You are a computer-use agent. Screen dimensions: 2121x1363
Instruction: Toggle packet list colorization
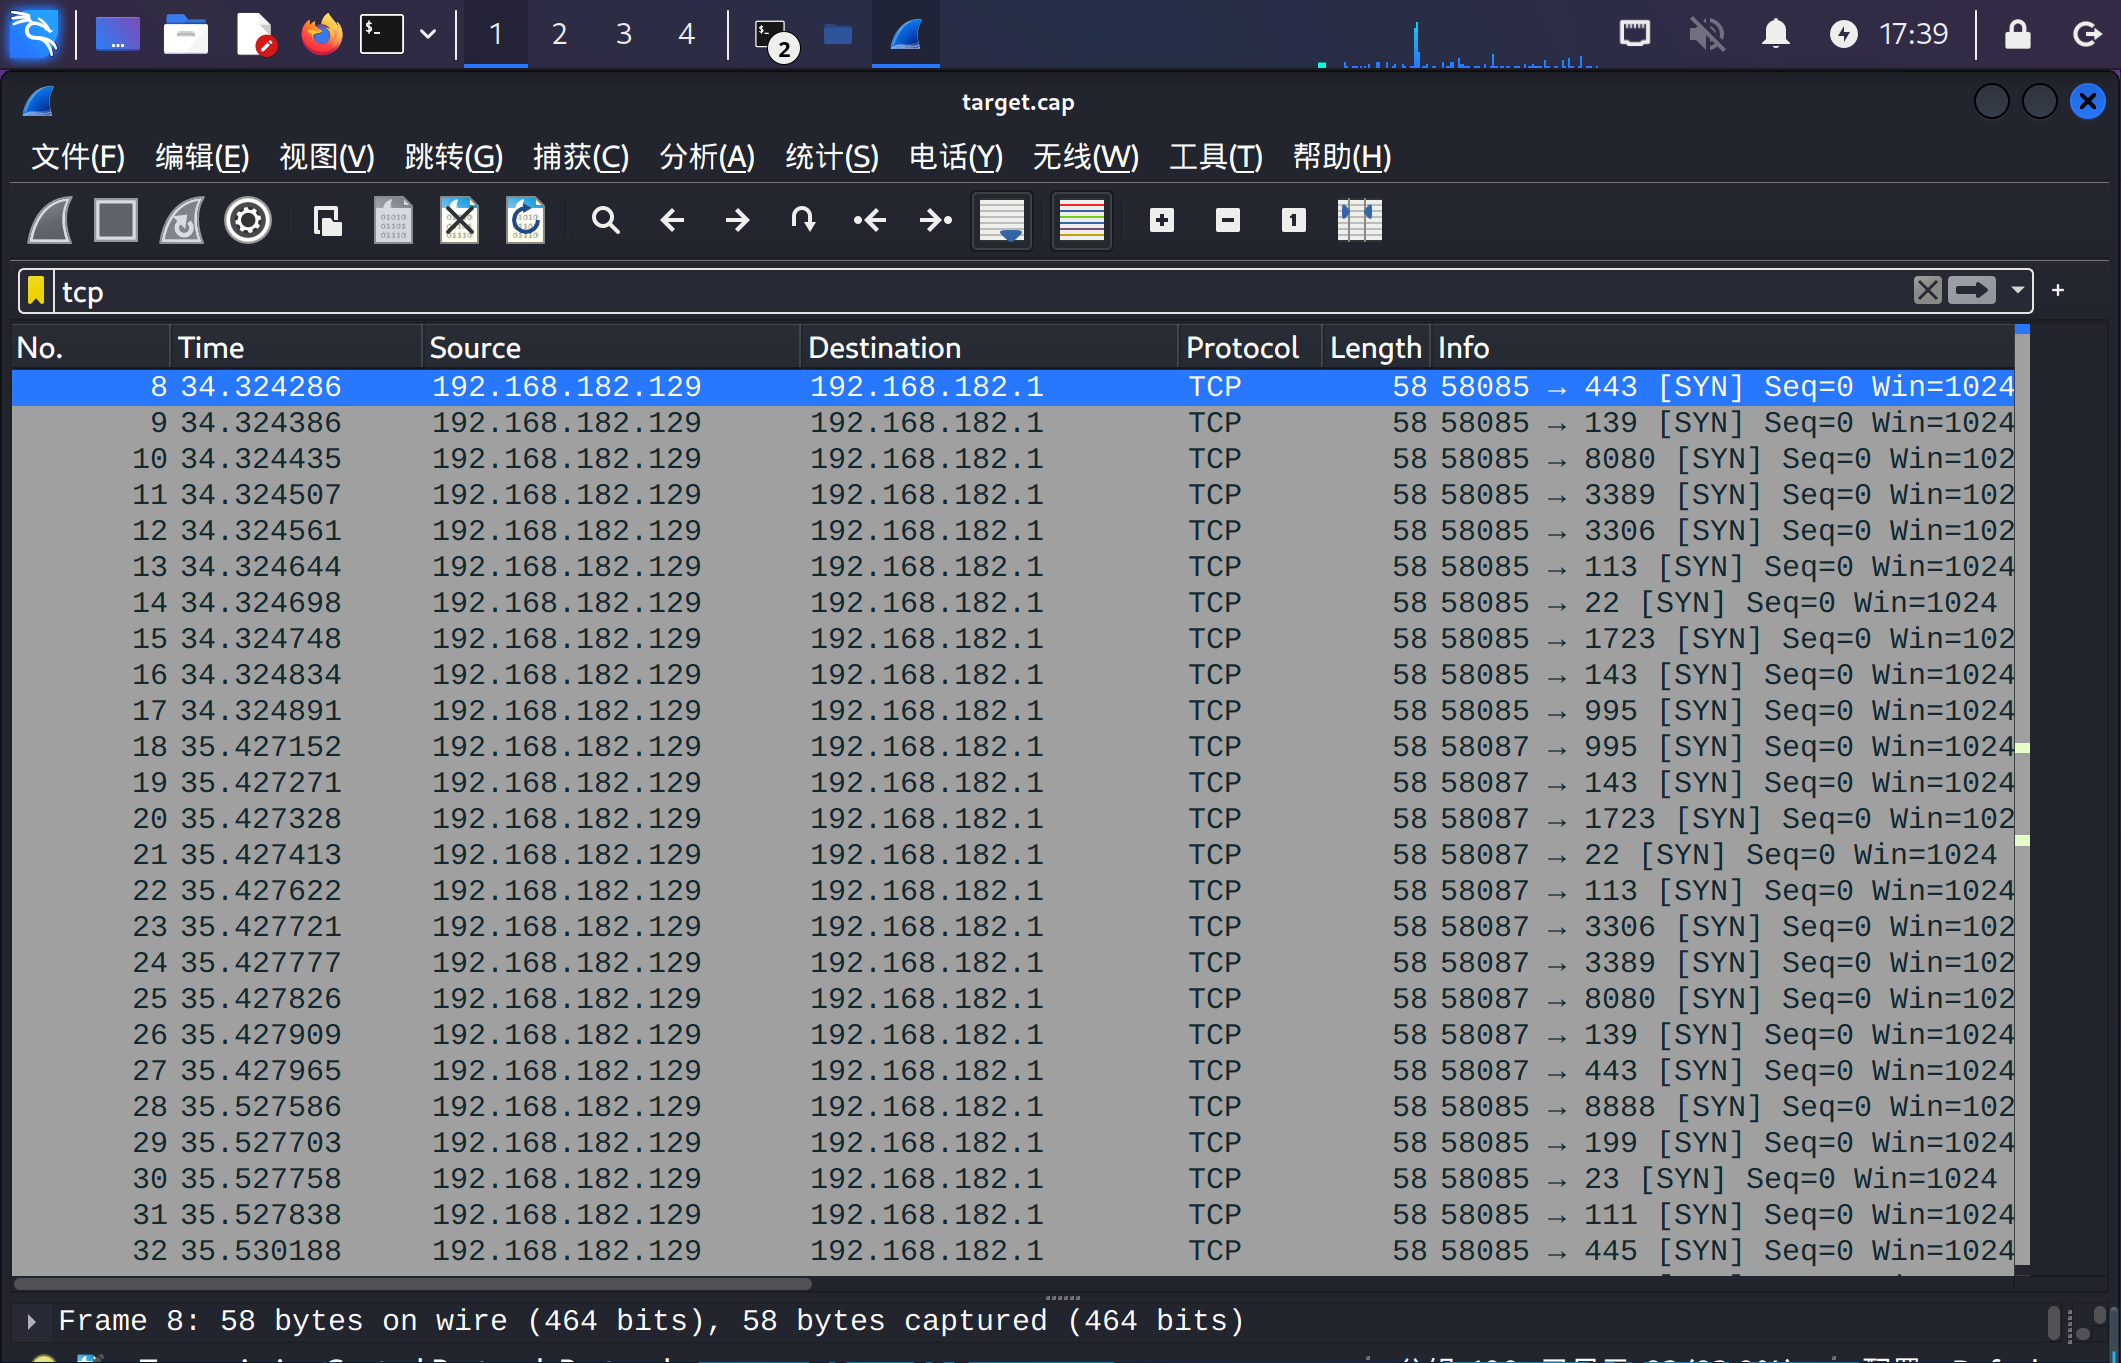[x=1081, y=220]
